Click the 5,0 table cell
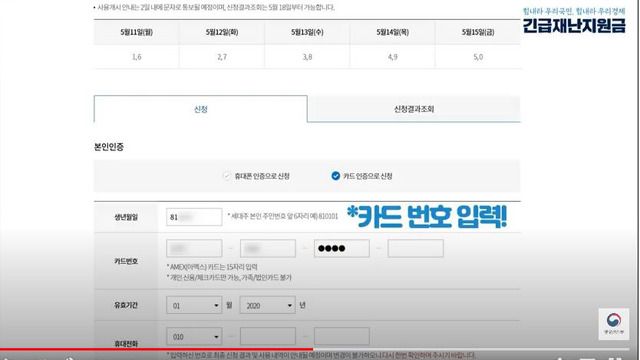The image size is (640, 360). coord(478,57)
